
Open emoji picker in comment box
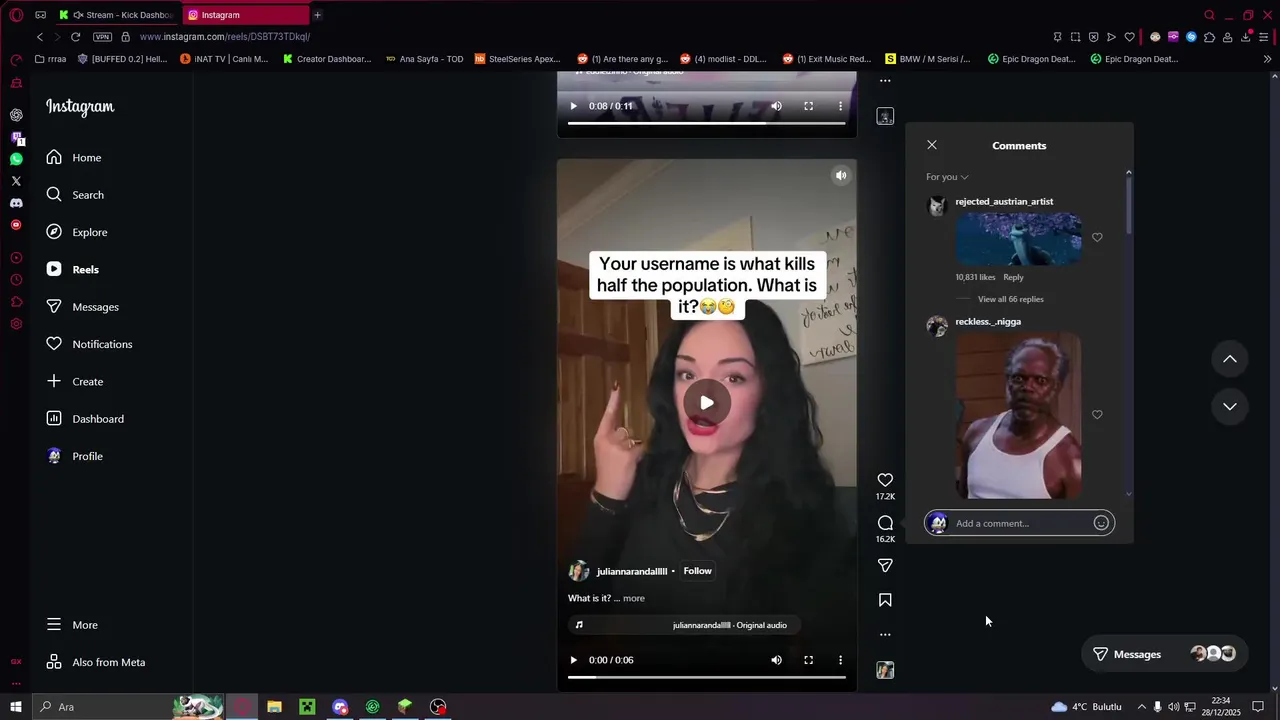(1101, 523)
